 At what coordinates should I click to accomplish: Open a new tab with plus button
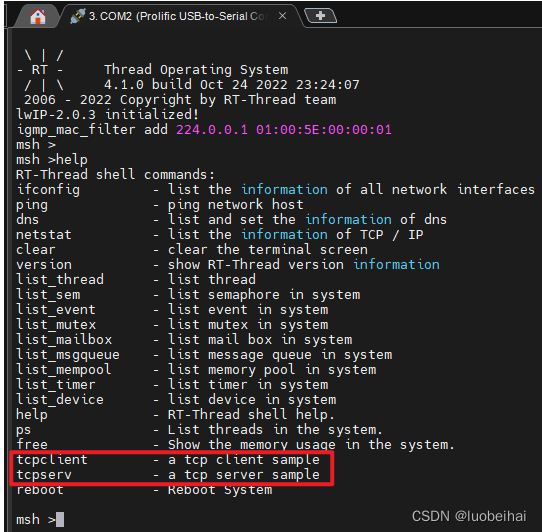pyautogui.click(x=320, y=16)
